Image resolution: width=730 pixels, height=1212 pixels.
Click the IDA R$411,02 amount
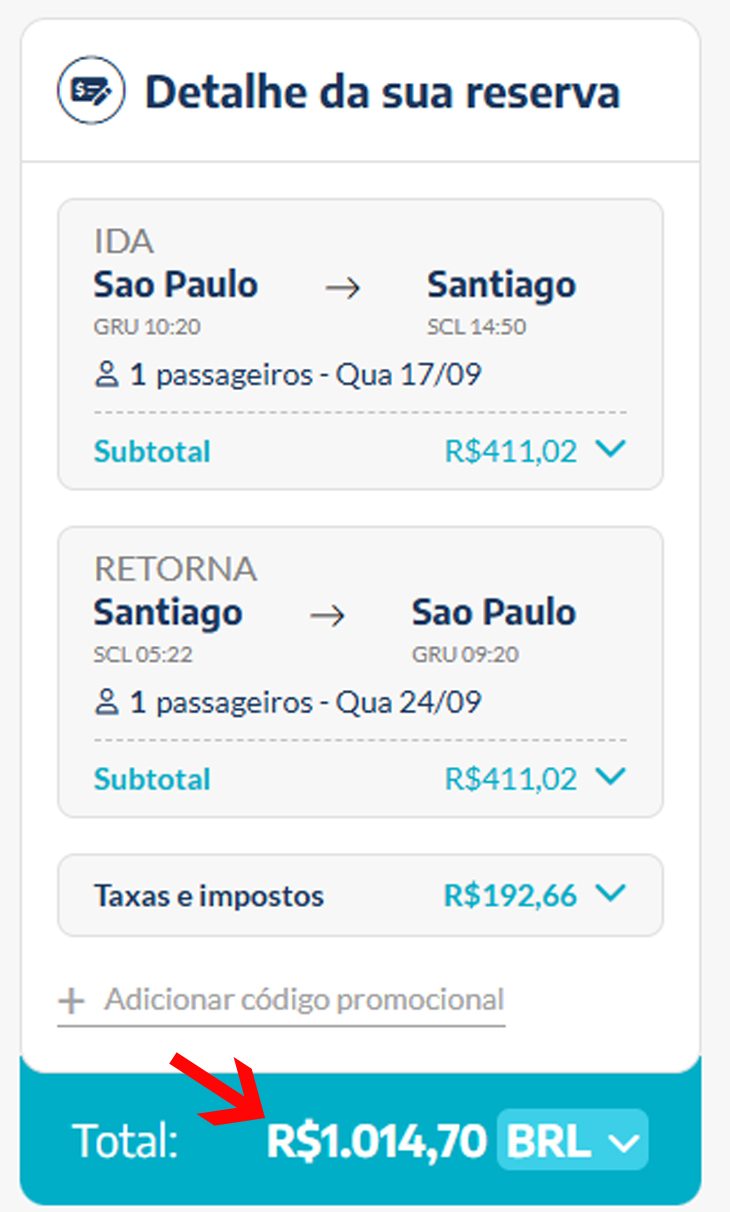(511, 452)
